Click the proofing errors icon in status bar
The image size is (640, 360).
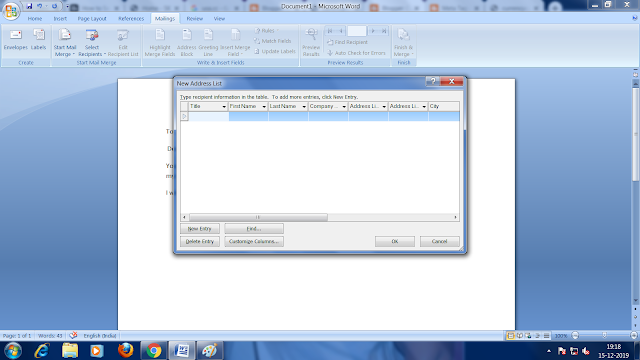[x=73, y=336]
